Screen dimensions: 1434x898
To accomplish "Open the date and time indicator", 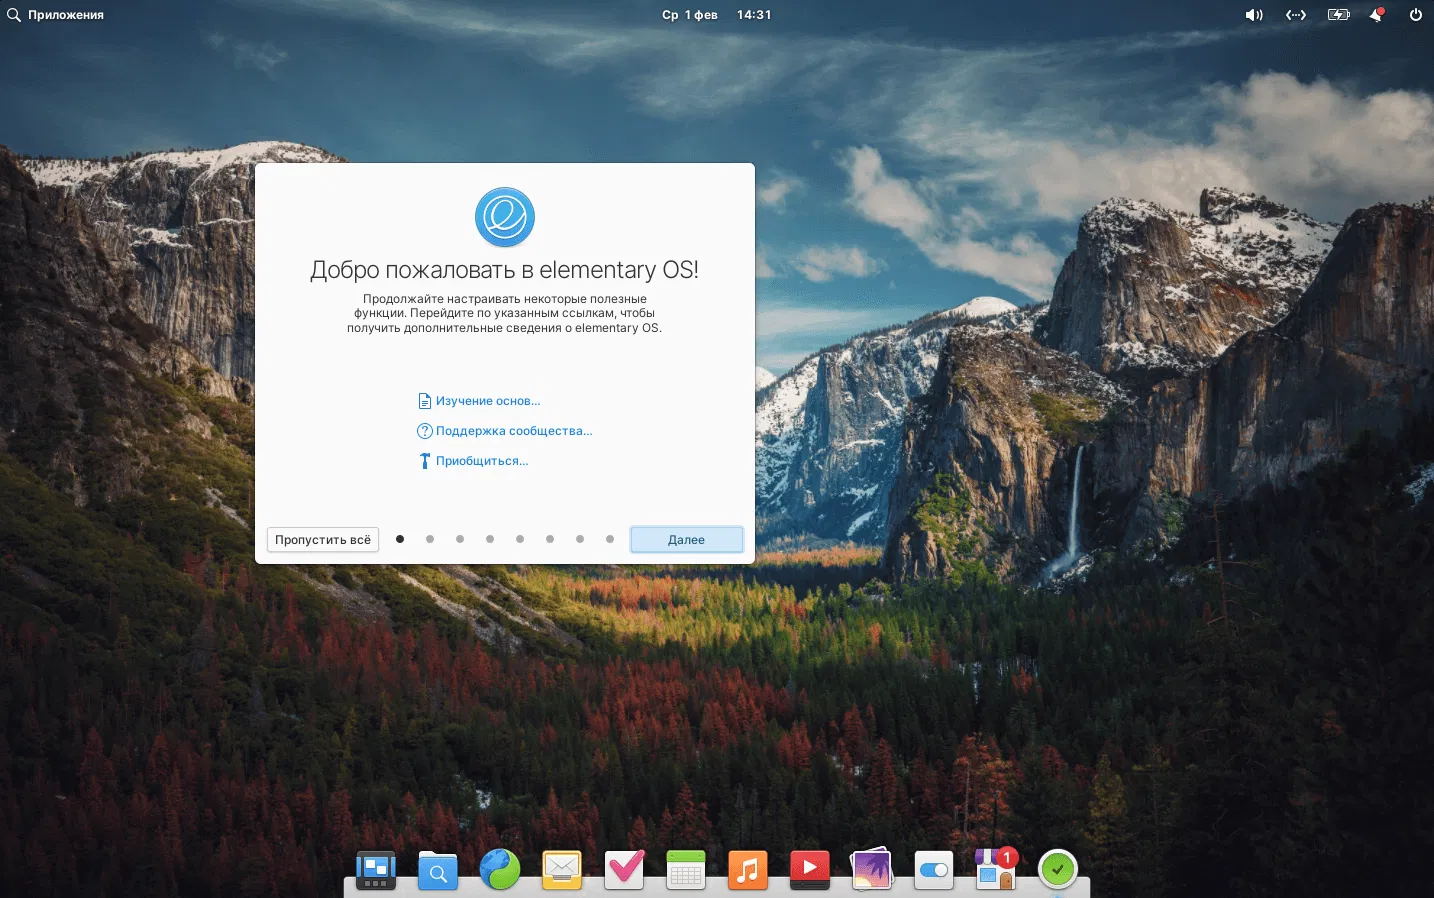I will pyautogui.click(x=716, y=15).
